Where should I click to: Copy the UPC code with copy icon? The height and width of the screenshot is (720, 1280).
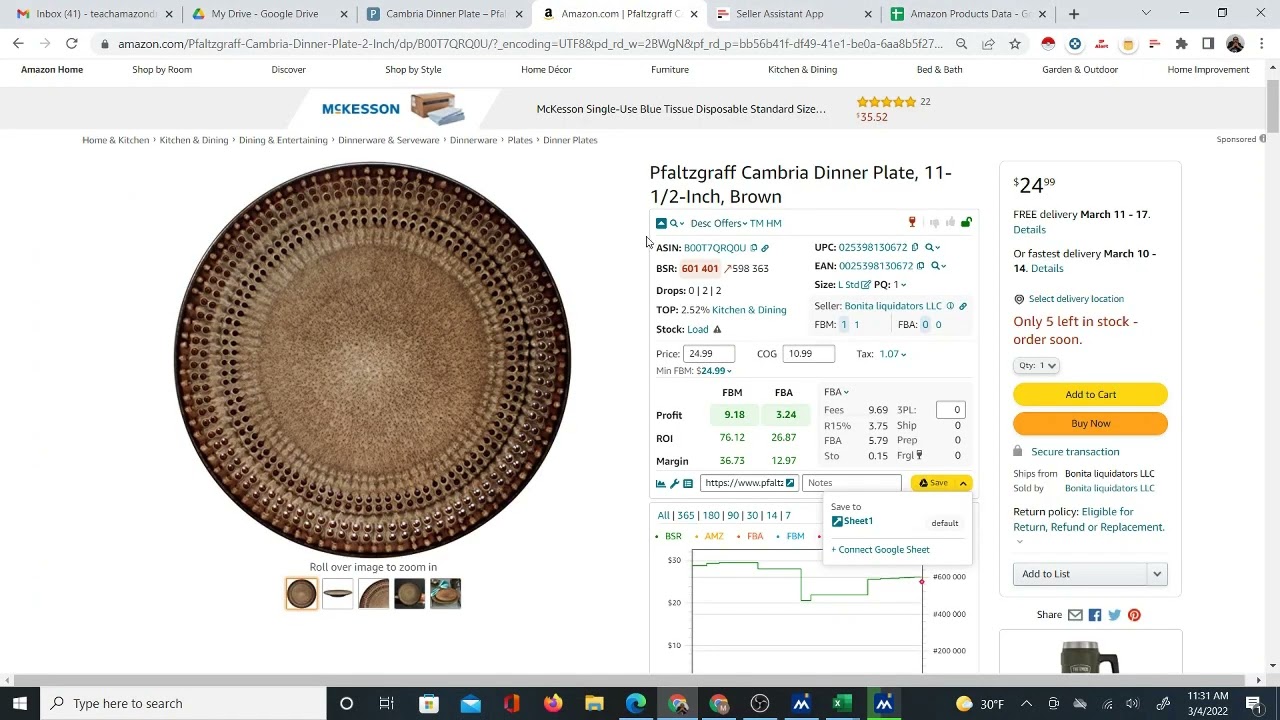coord(915,247)
